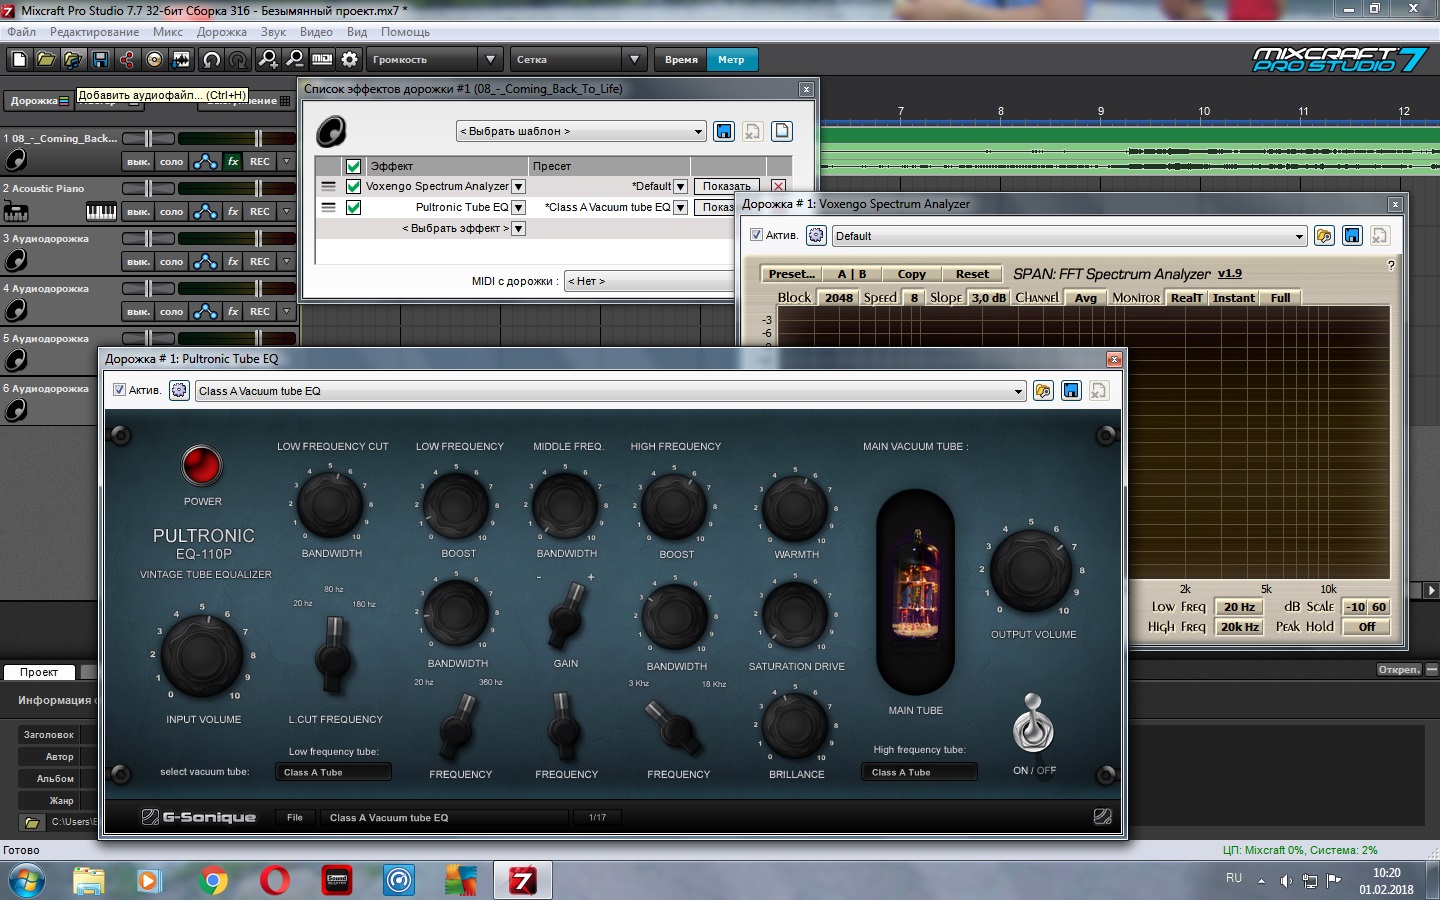The width and height of the screenshot is (1440, 900).
Task: Click the Windows Start button
Action: (26, 881)
